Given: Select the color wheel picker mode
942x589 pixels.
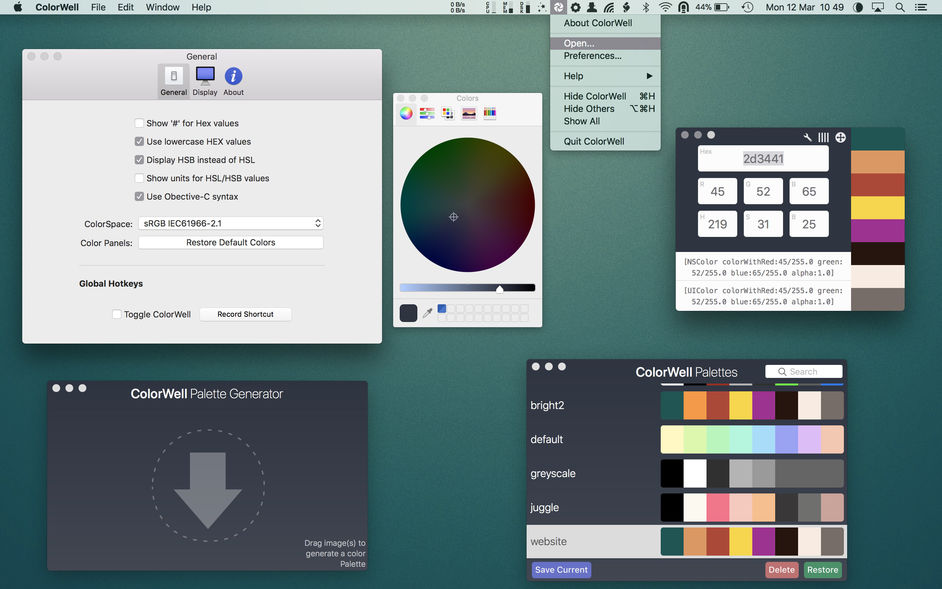Looking at the screenshot, I should click(x=406, y=113).
